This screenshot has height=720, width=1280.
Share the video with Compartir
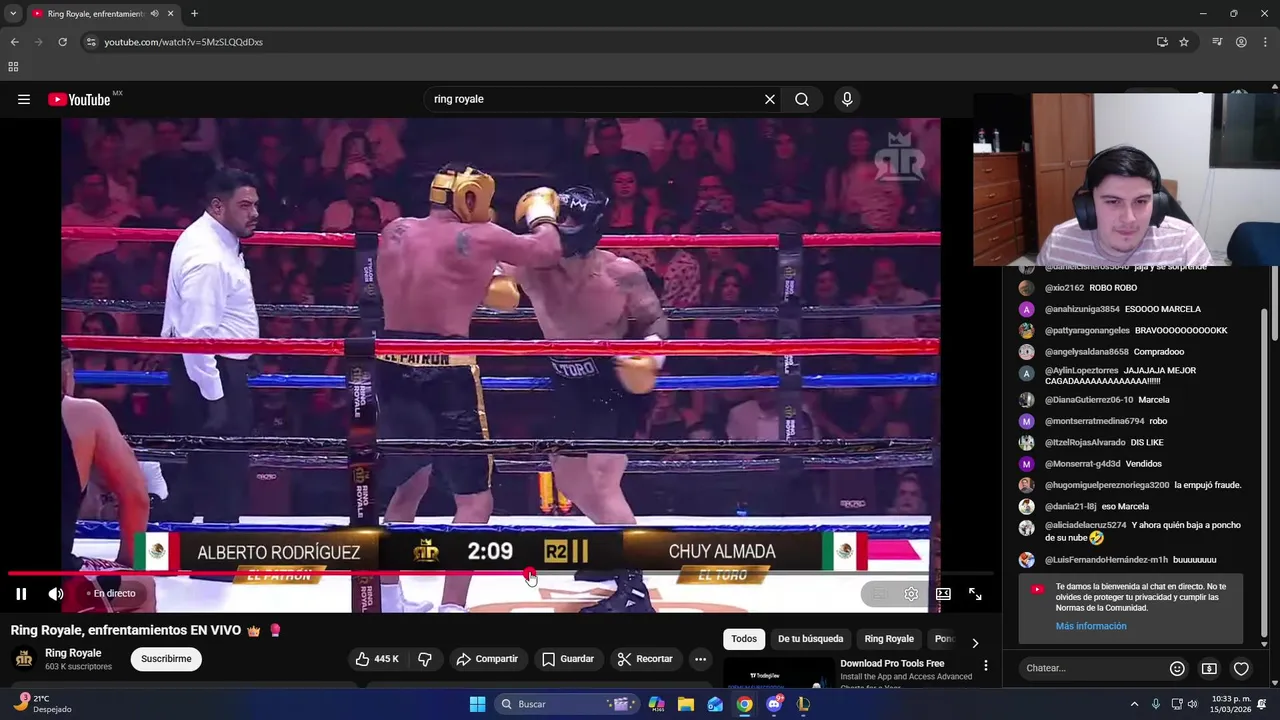click(x=487, y=659)
